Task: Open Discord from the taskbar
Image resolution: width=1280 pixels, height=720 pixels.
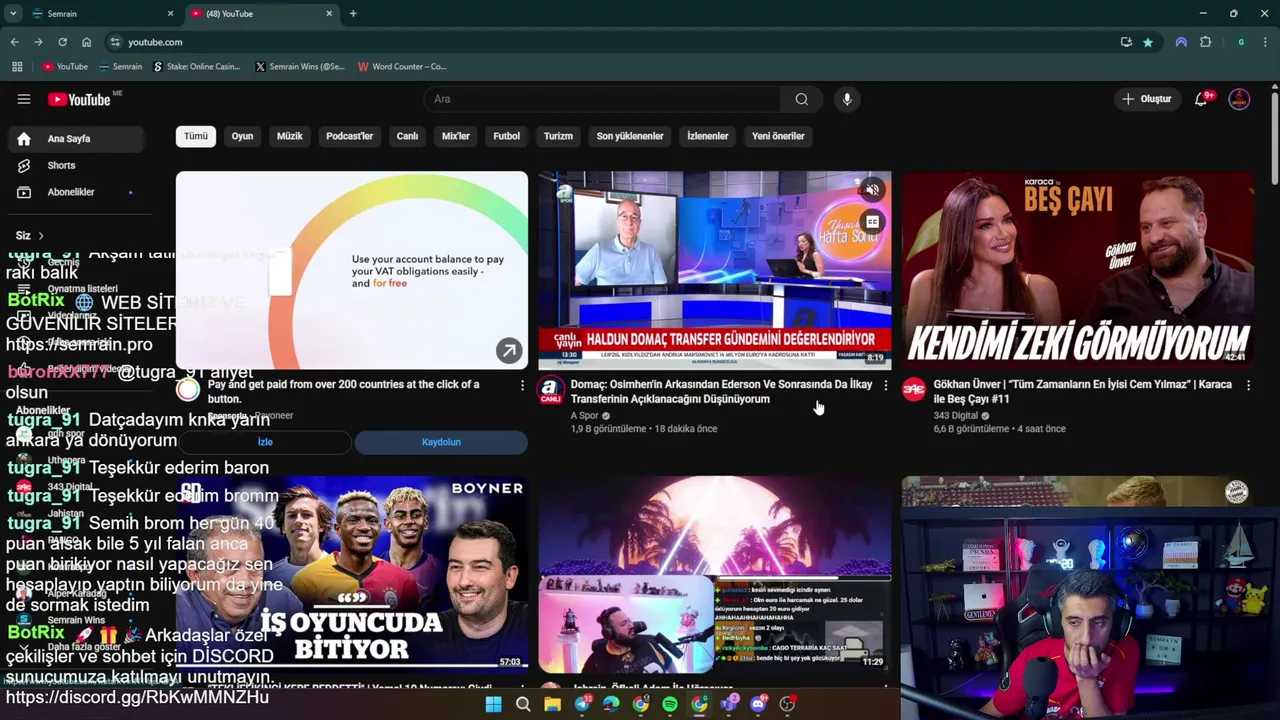Action: [758, 704]
